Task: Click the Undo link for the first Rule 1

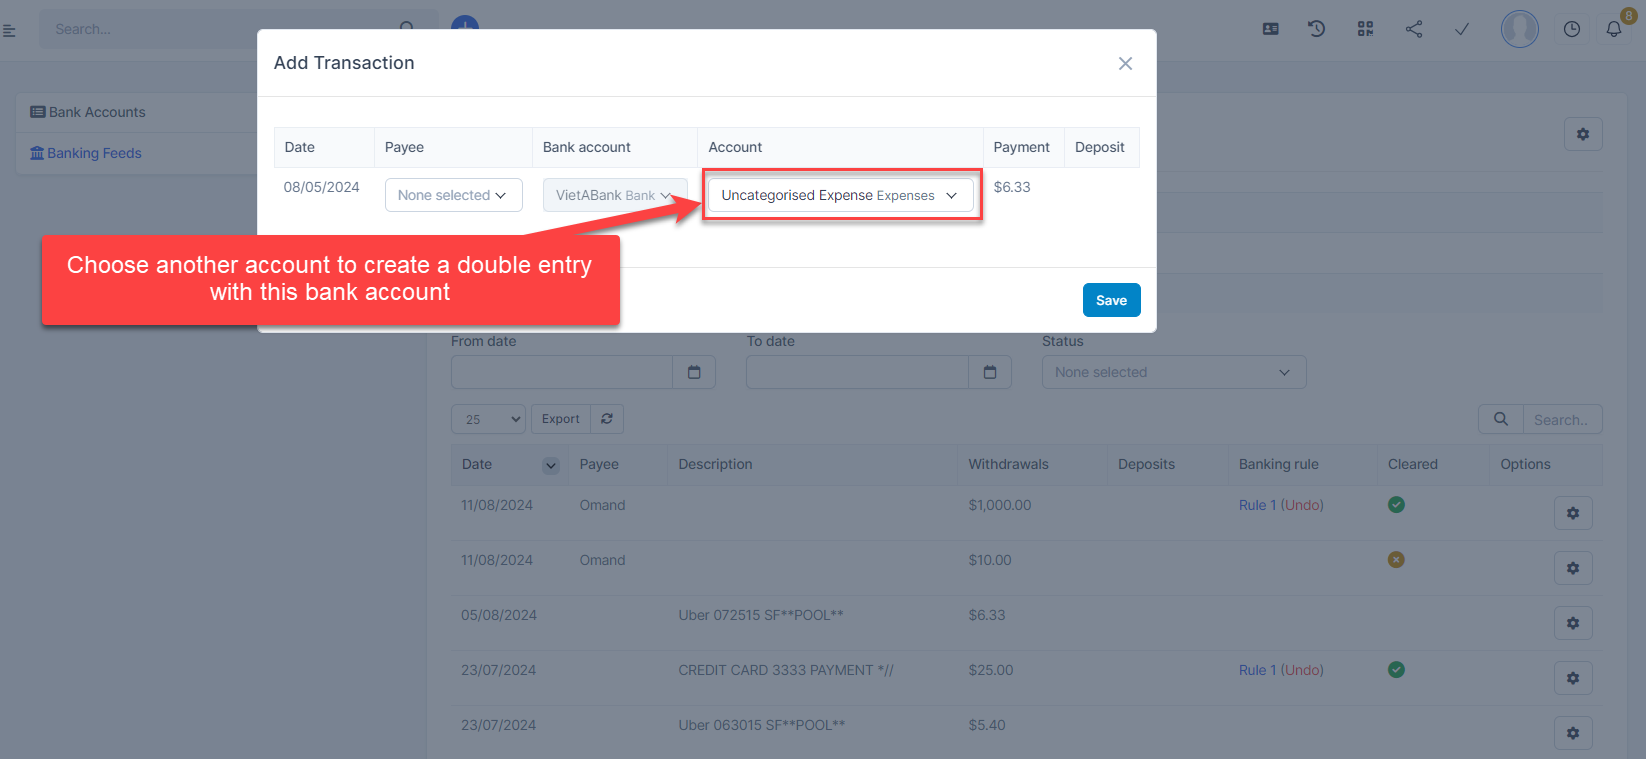Action: click(1302, 505)
